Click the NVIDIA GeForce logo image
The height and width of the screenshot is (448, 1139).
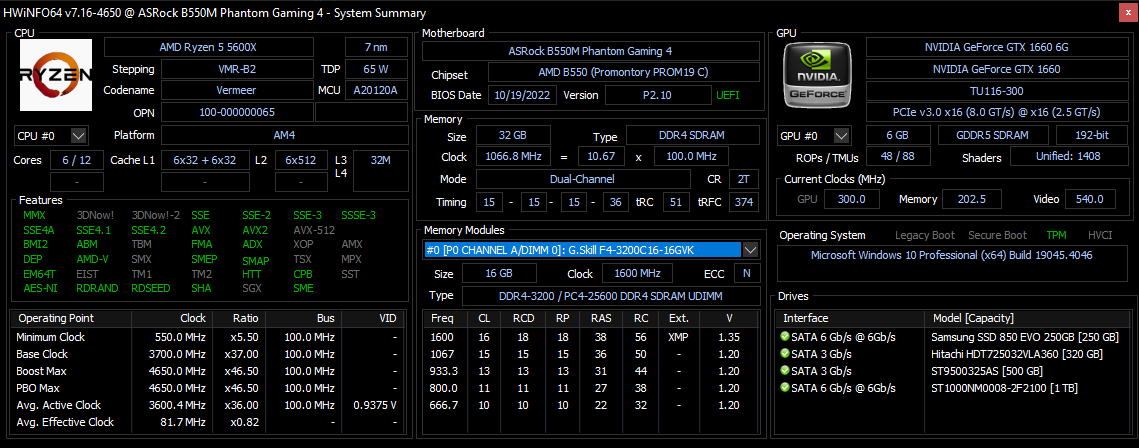(x=817, y=75)
